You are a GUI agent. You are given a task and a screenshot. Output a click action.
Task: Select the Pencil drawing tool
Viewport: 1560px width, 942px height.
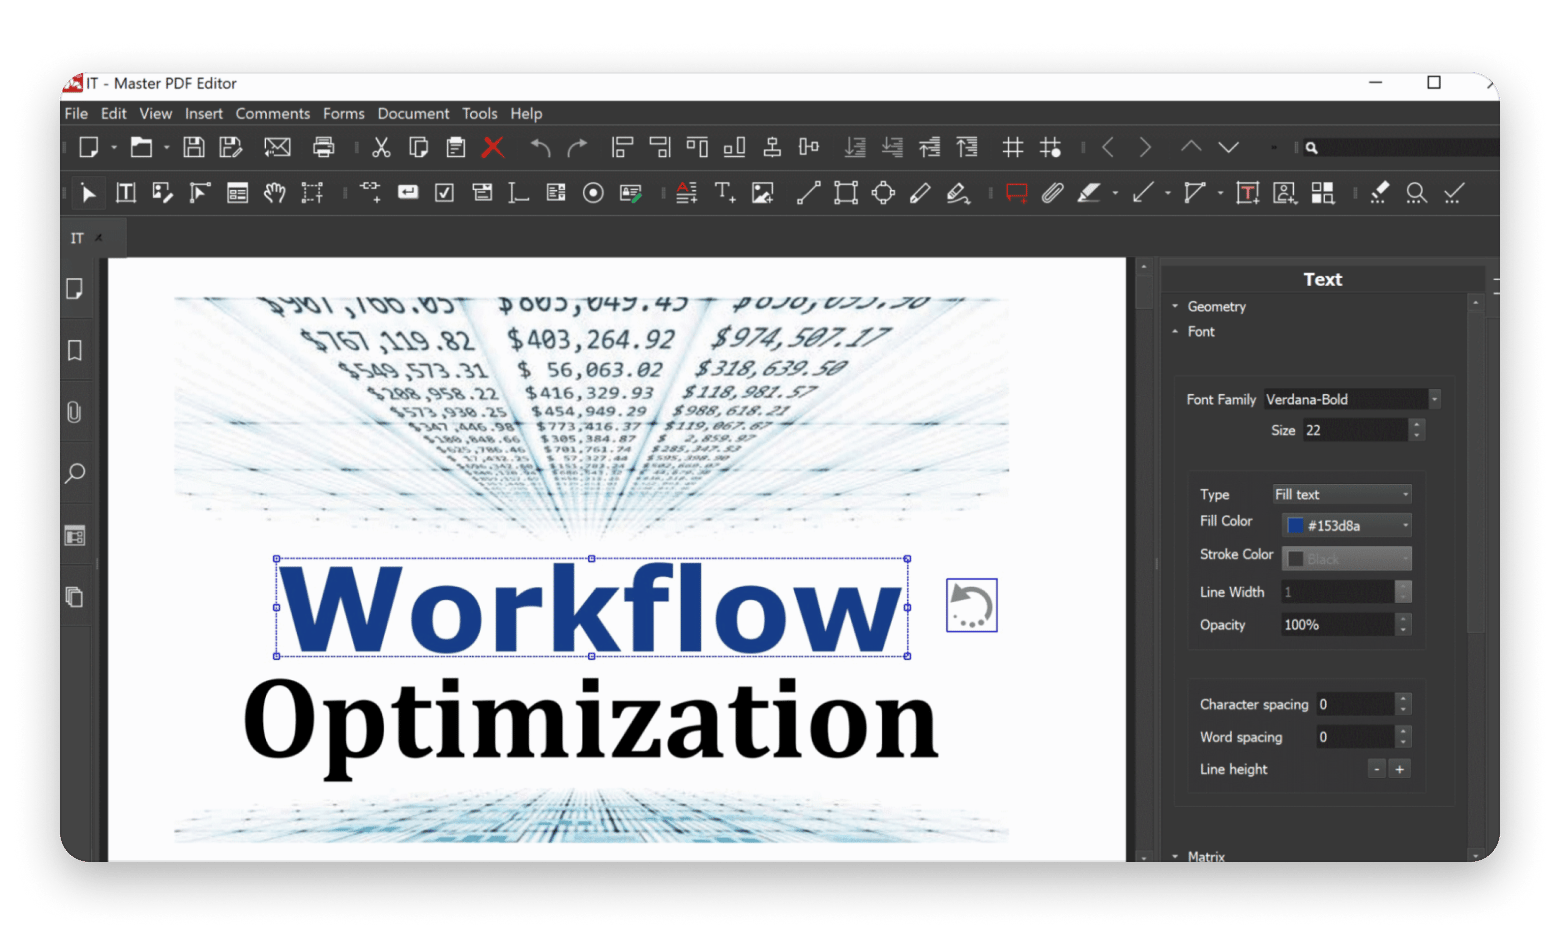click(920, 193)
